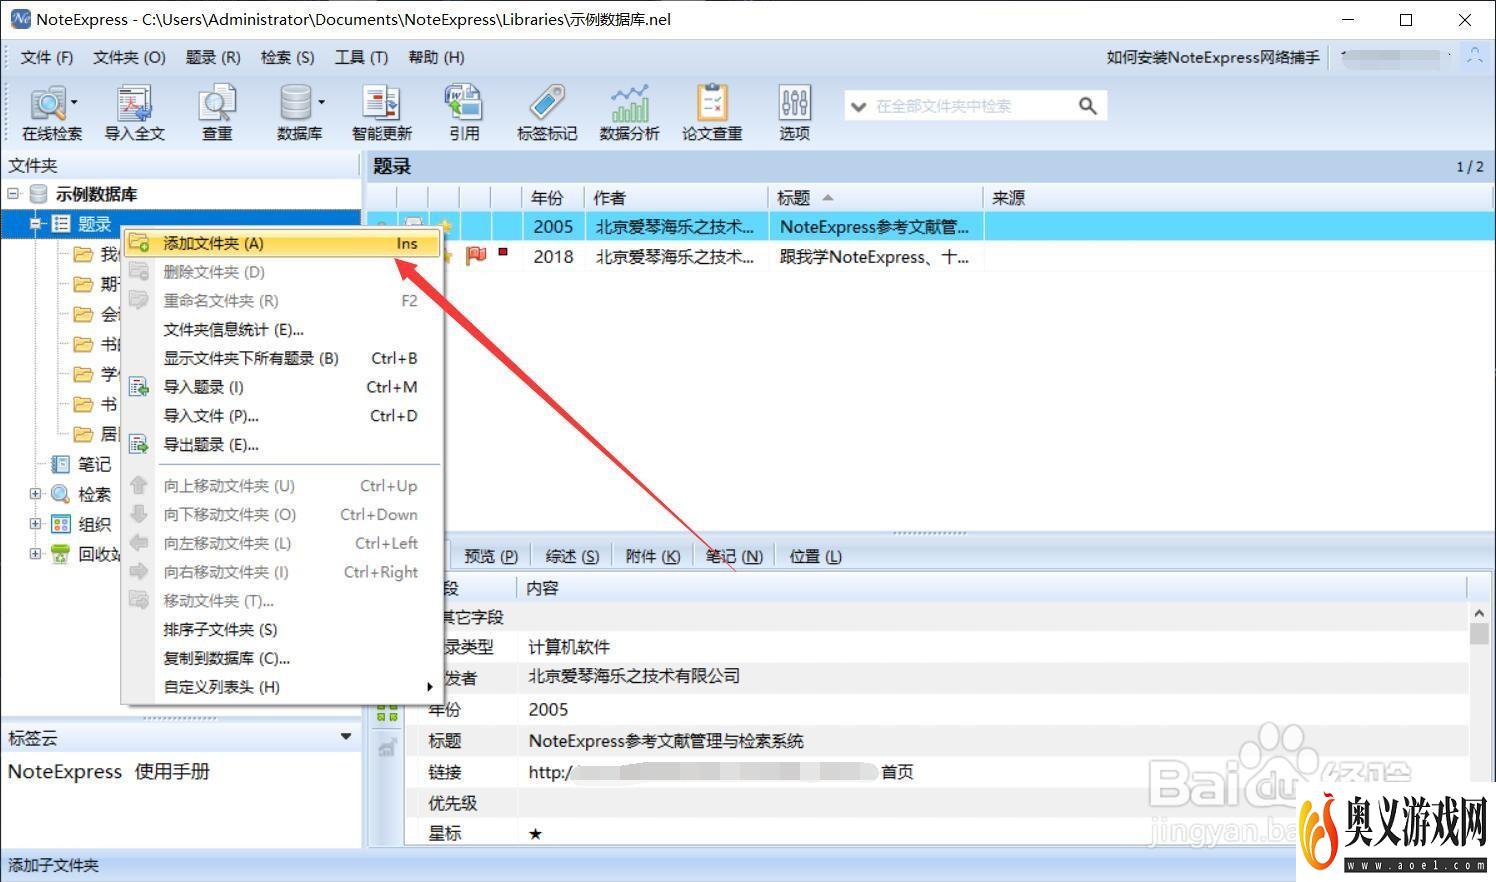Choose 添加文件夹 (A) from context menu
Image resolution: width=1496 pixels, height=882 pixels.
[x=284, y=243]
